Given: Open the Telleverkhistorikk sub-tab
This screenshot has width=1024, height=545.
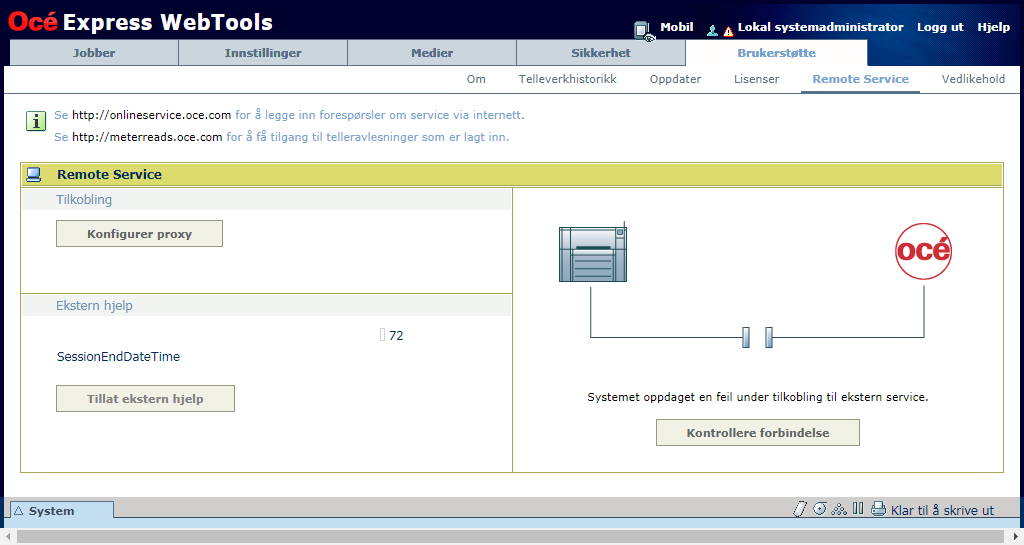Looking at the screenshot, I should coord(568,79).
